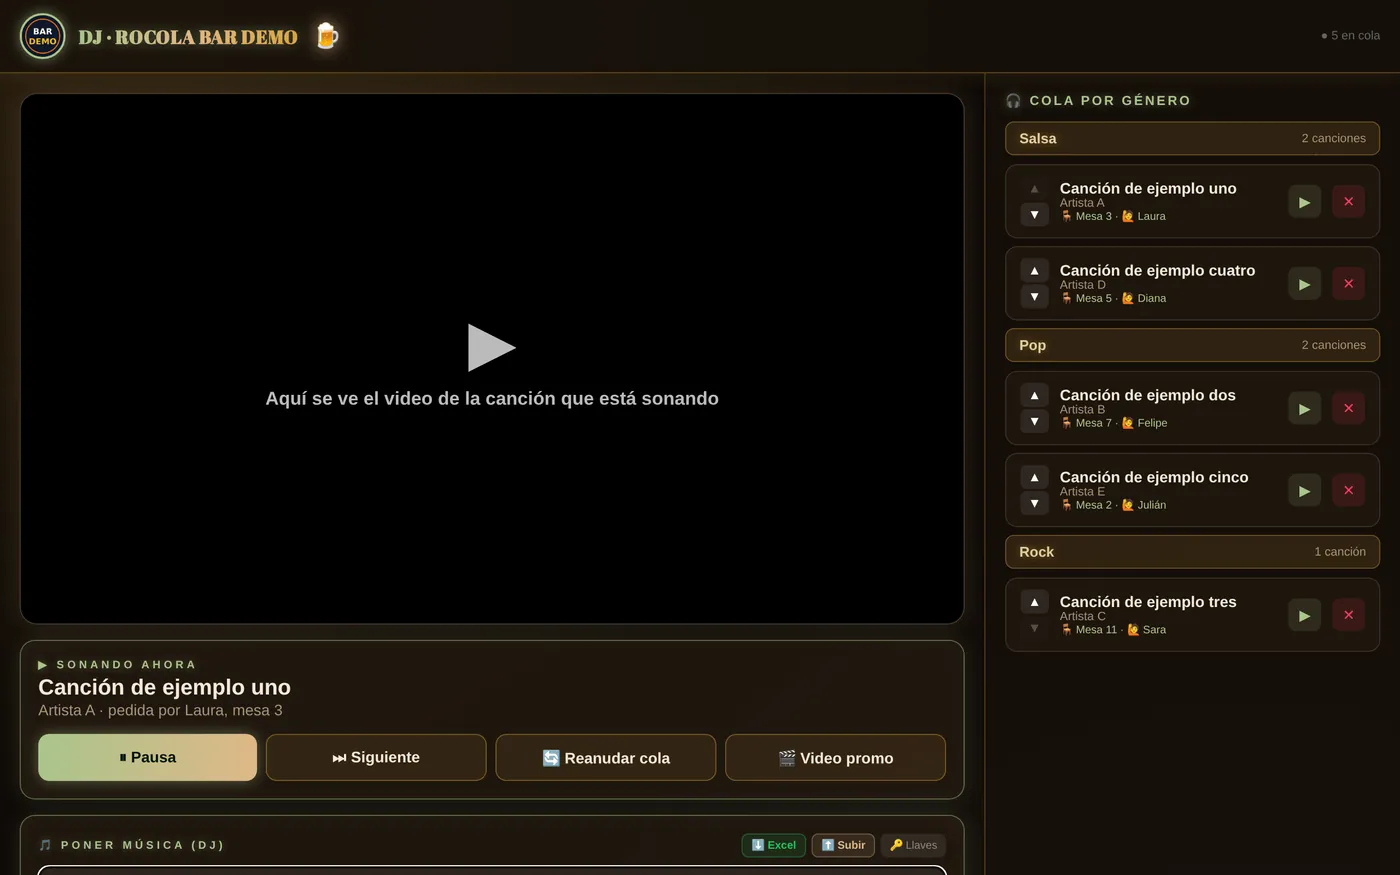1400x875 pixels.
Task: Open the Llaves keys option
Action: coord(913,845)
